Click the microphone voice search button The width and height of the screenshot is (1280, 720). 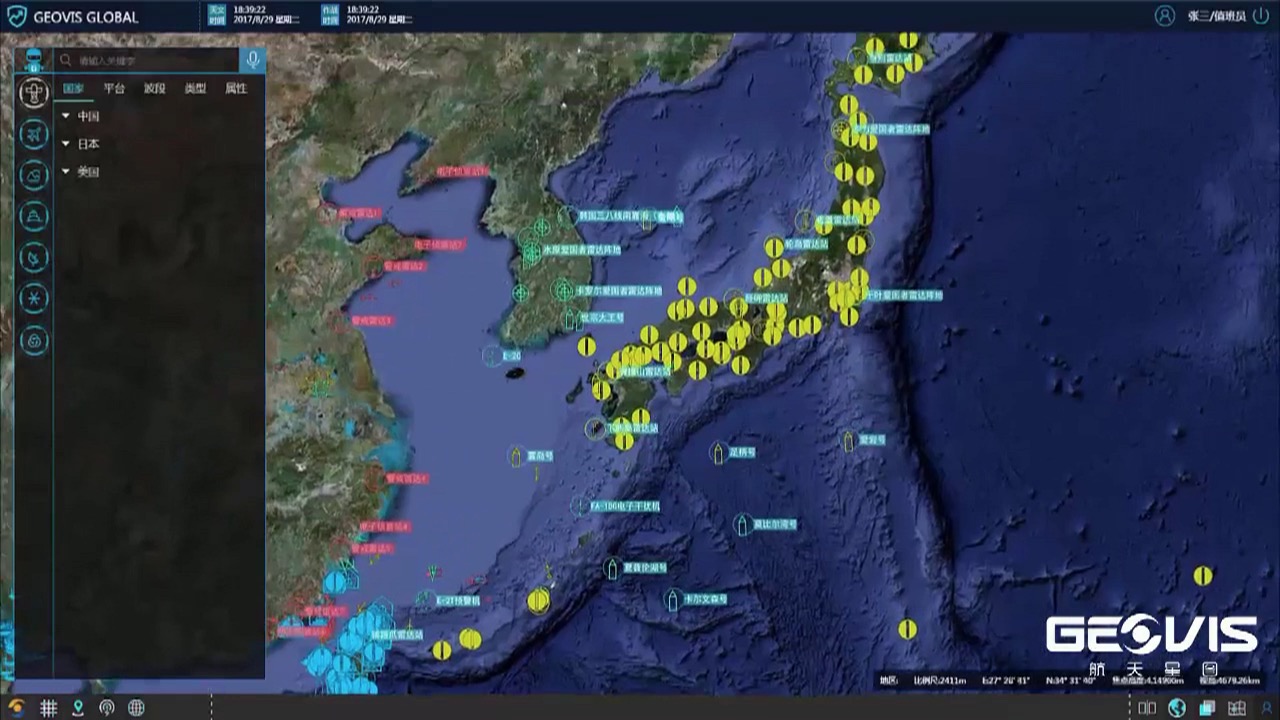tap(252, 60)
